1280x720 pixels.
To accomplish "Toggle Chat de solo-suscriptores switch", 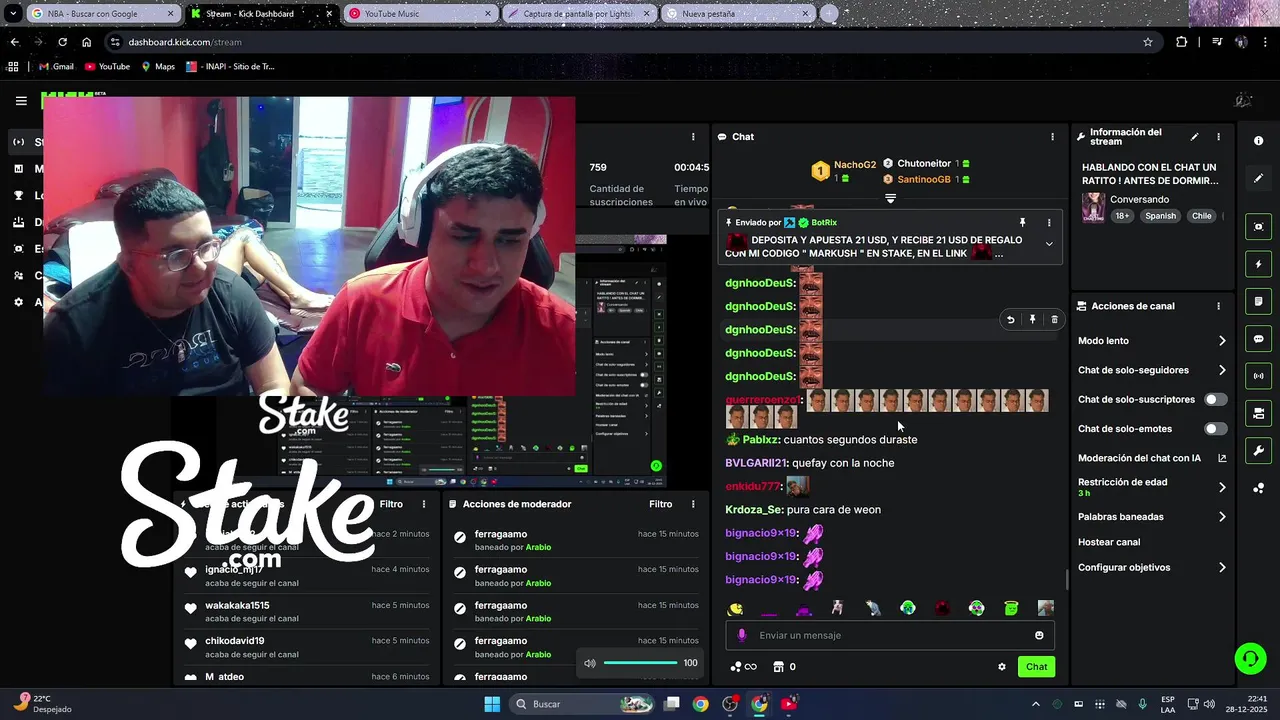I will point(1215,399).
